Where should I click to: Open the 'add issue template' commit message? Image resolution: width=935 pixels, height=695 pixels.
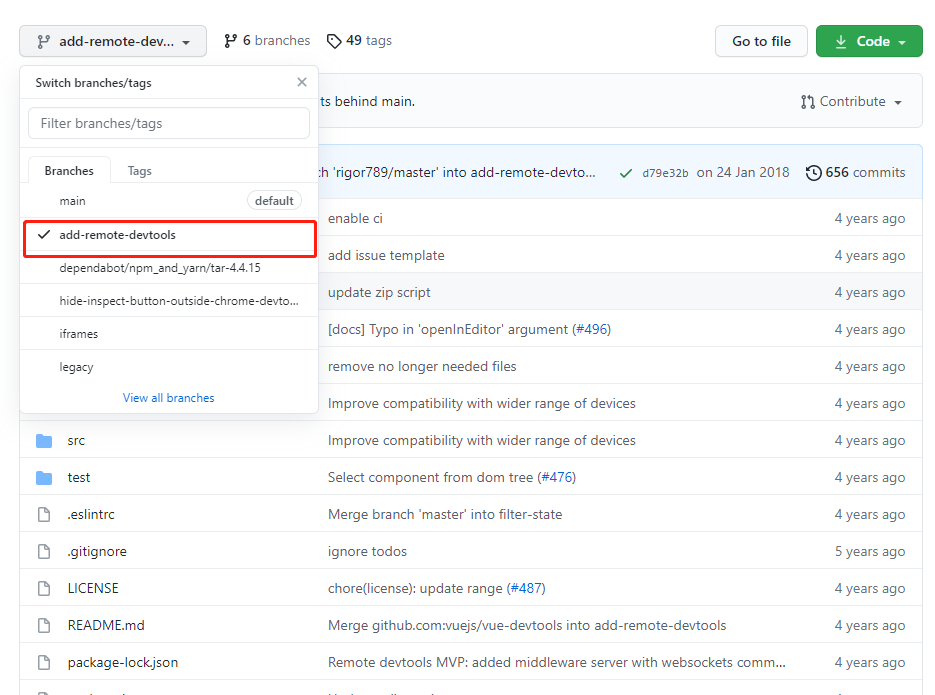click(386, 256)
